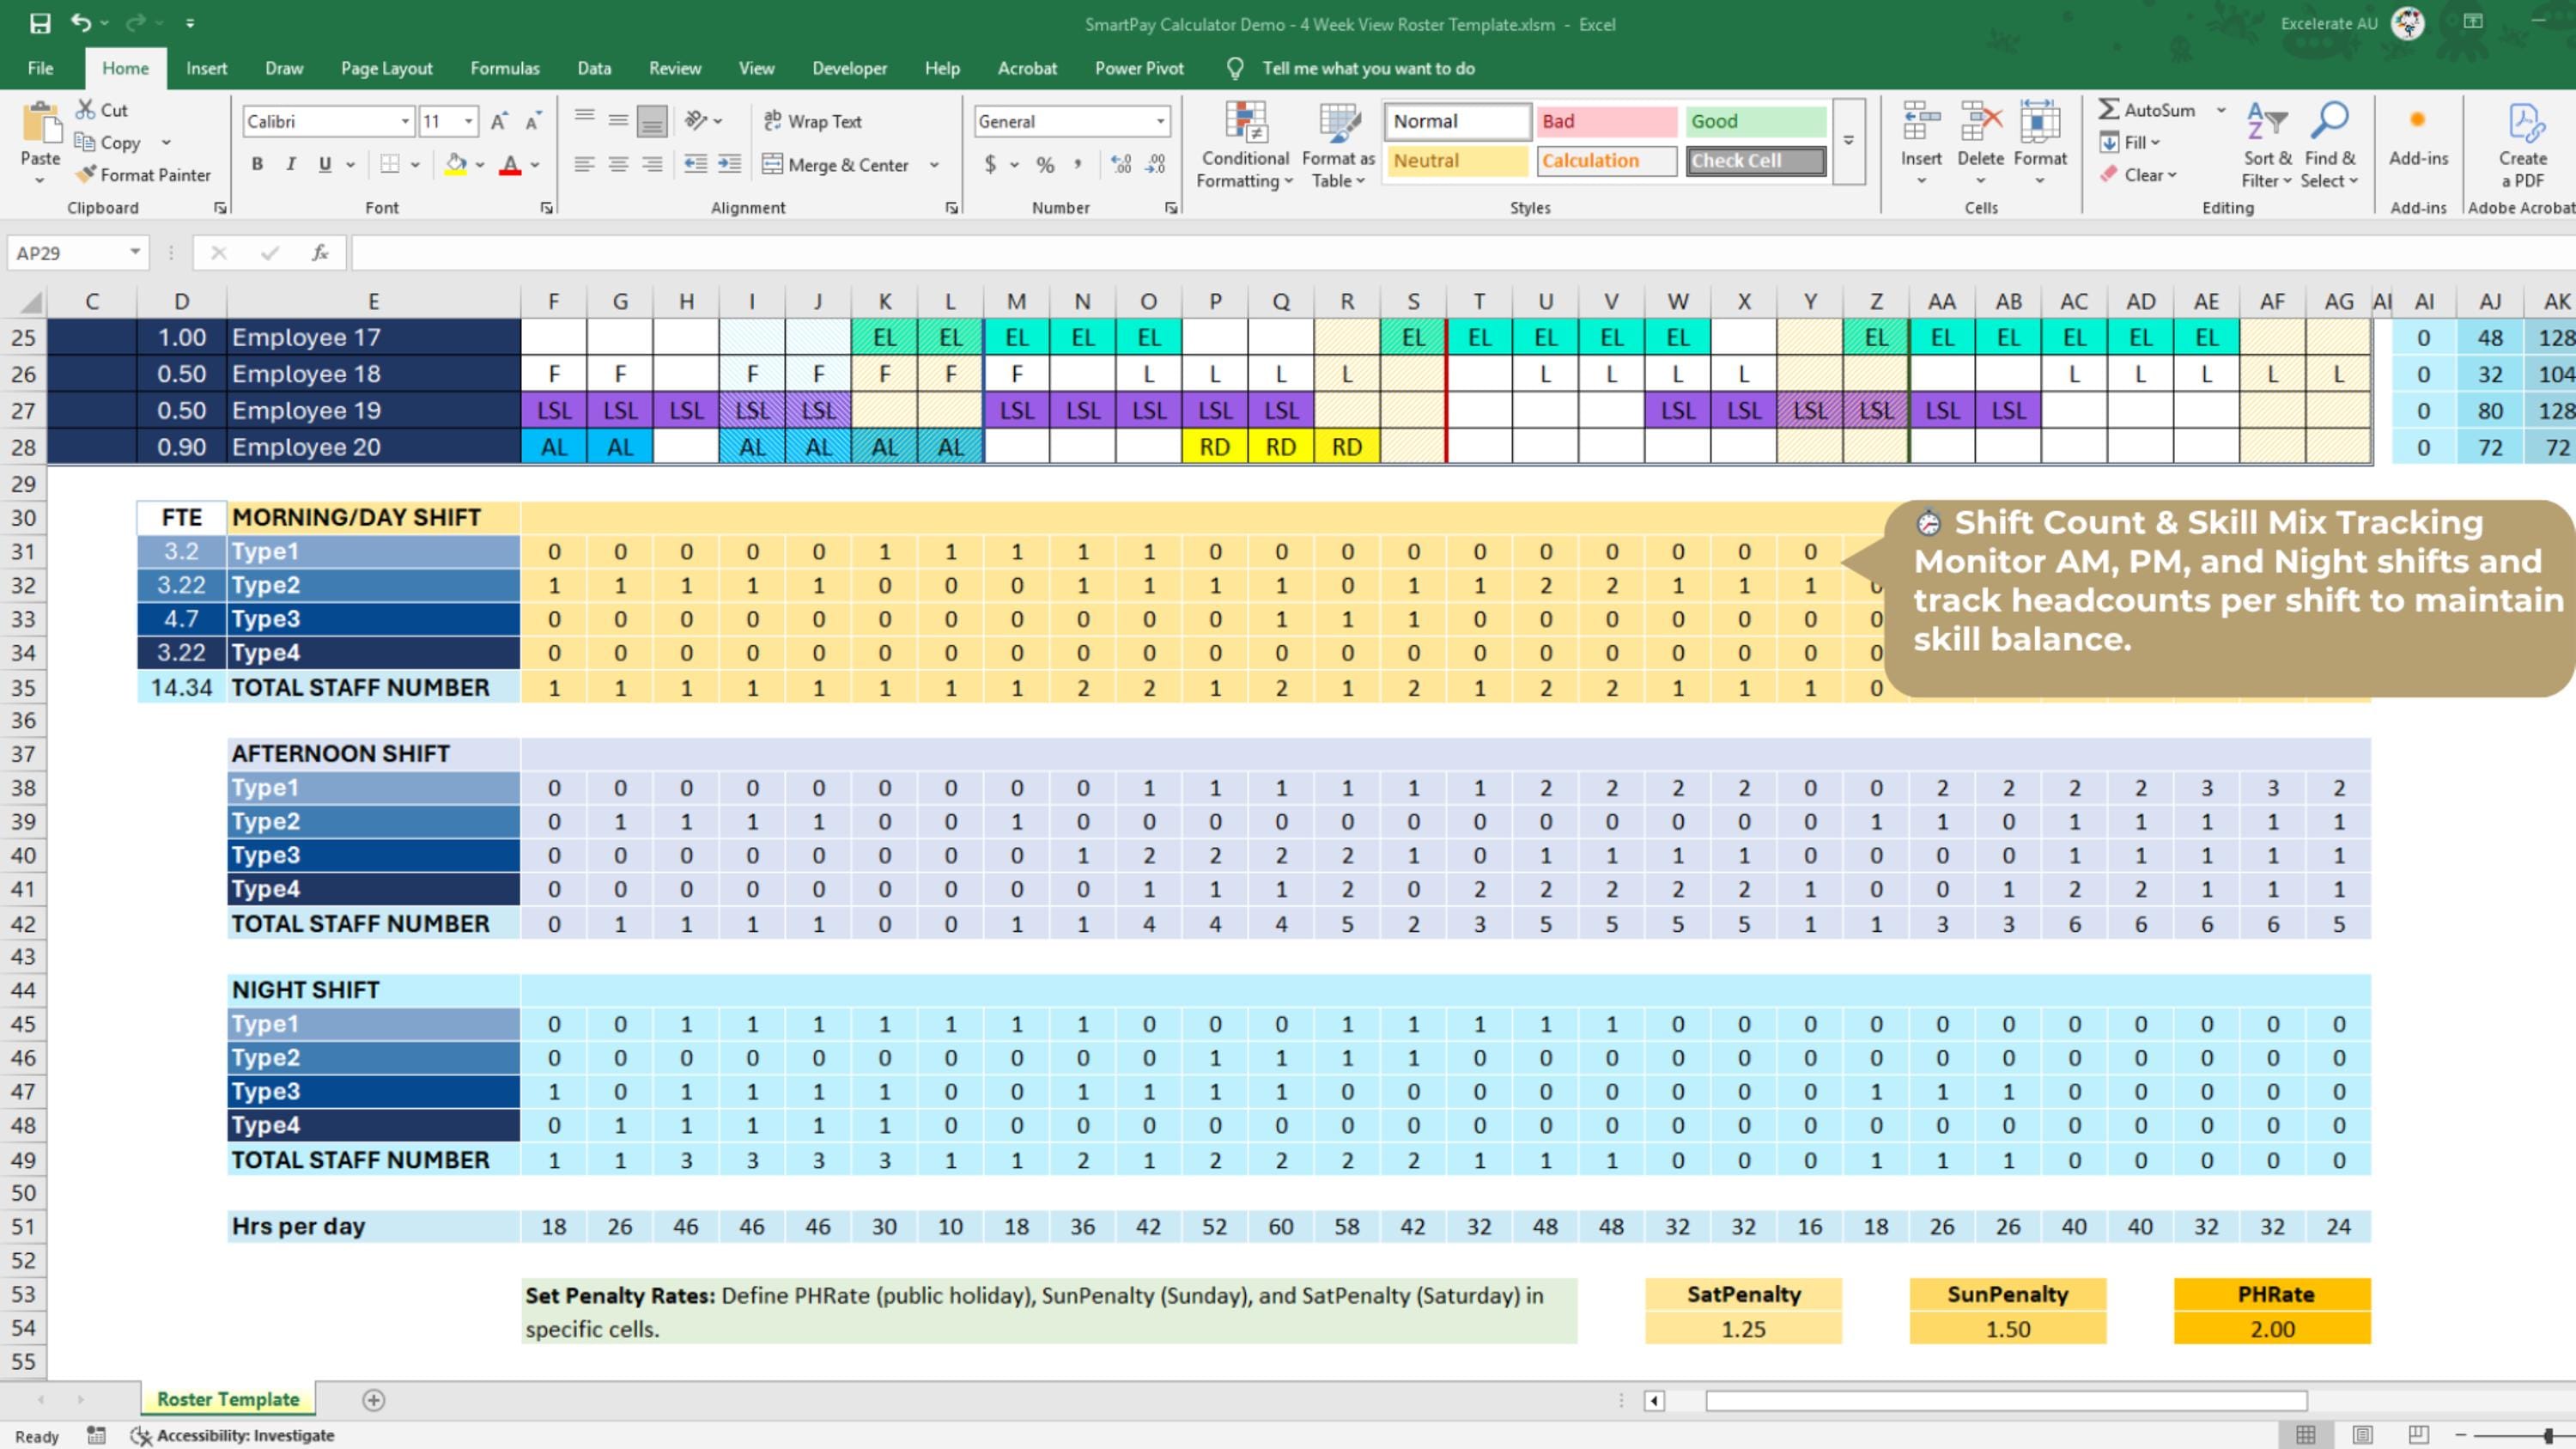Open Sort & Filter options
The image size is (2576, 1449).
tap(2265, 143)
